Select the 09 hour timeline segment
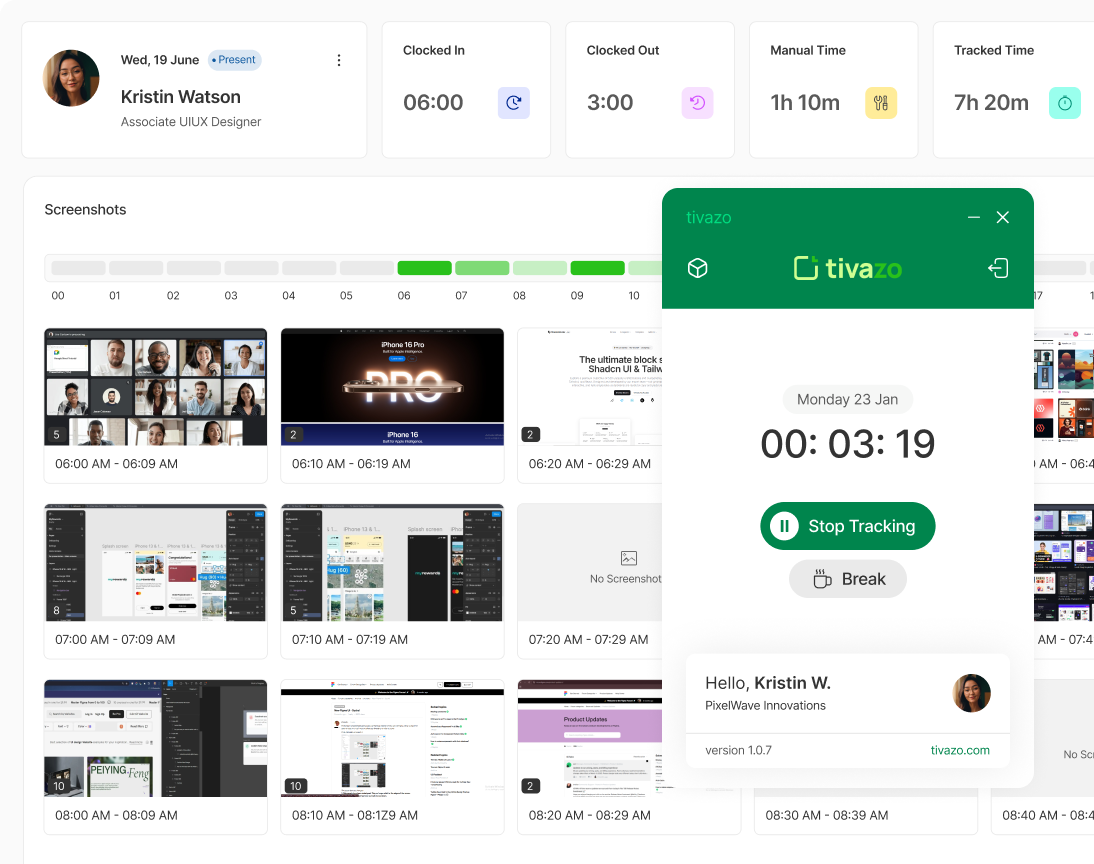This screenshot has height=864, width=1094. click(597, 268)
